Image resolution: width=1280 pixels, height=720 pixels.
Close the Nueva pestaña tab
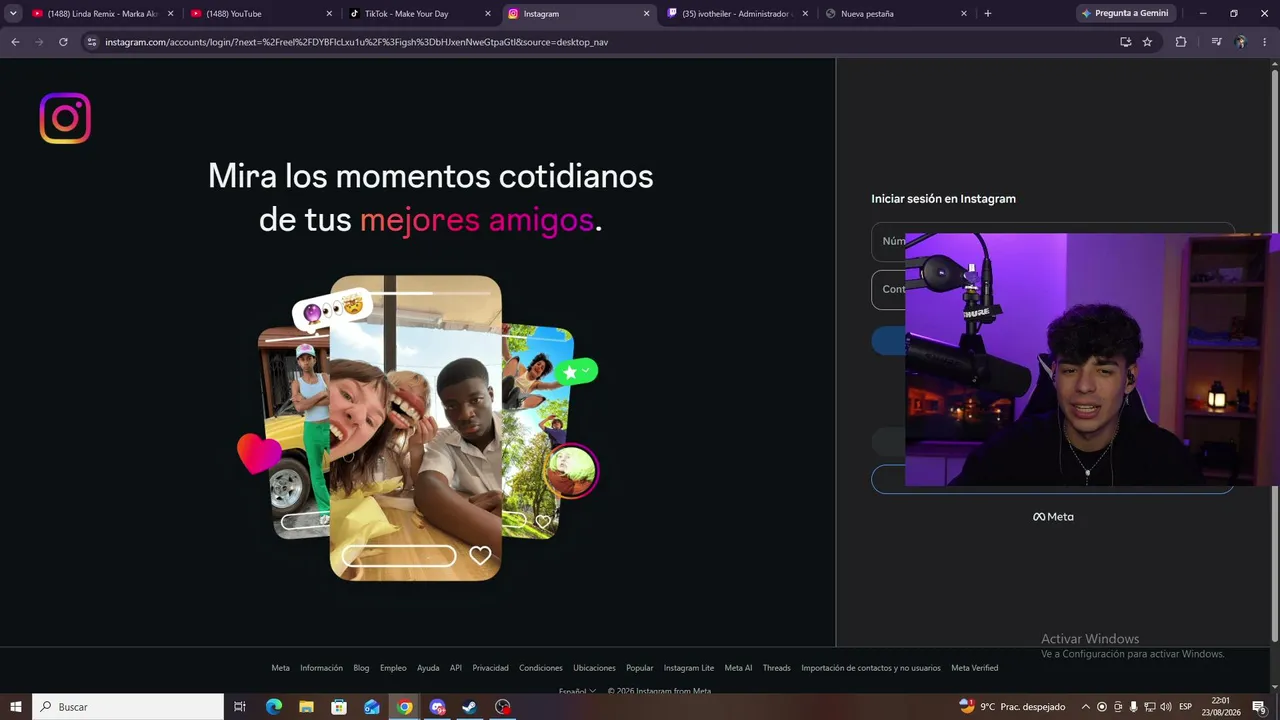964,14
